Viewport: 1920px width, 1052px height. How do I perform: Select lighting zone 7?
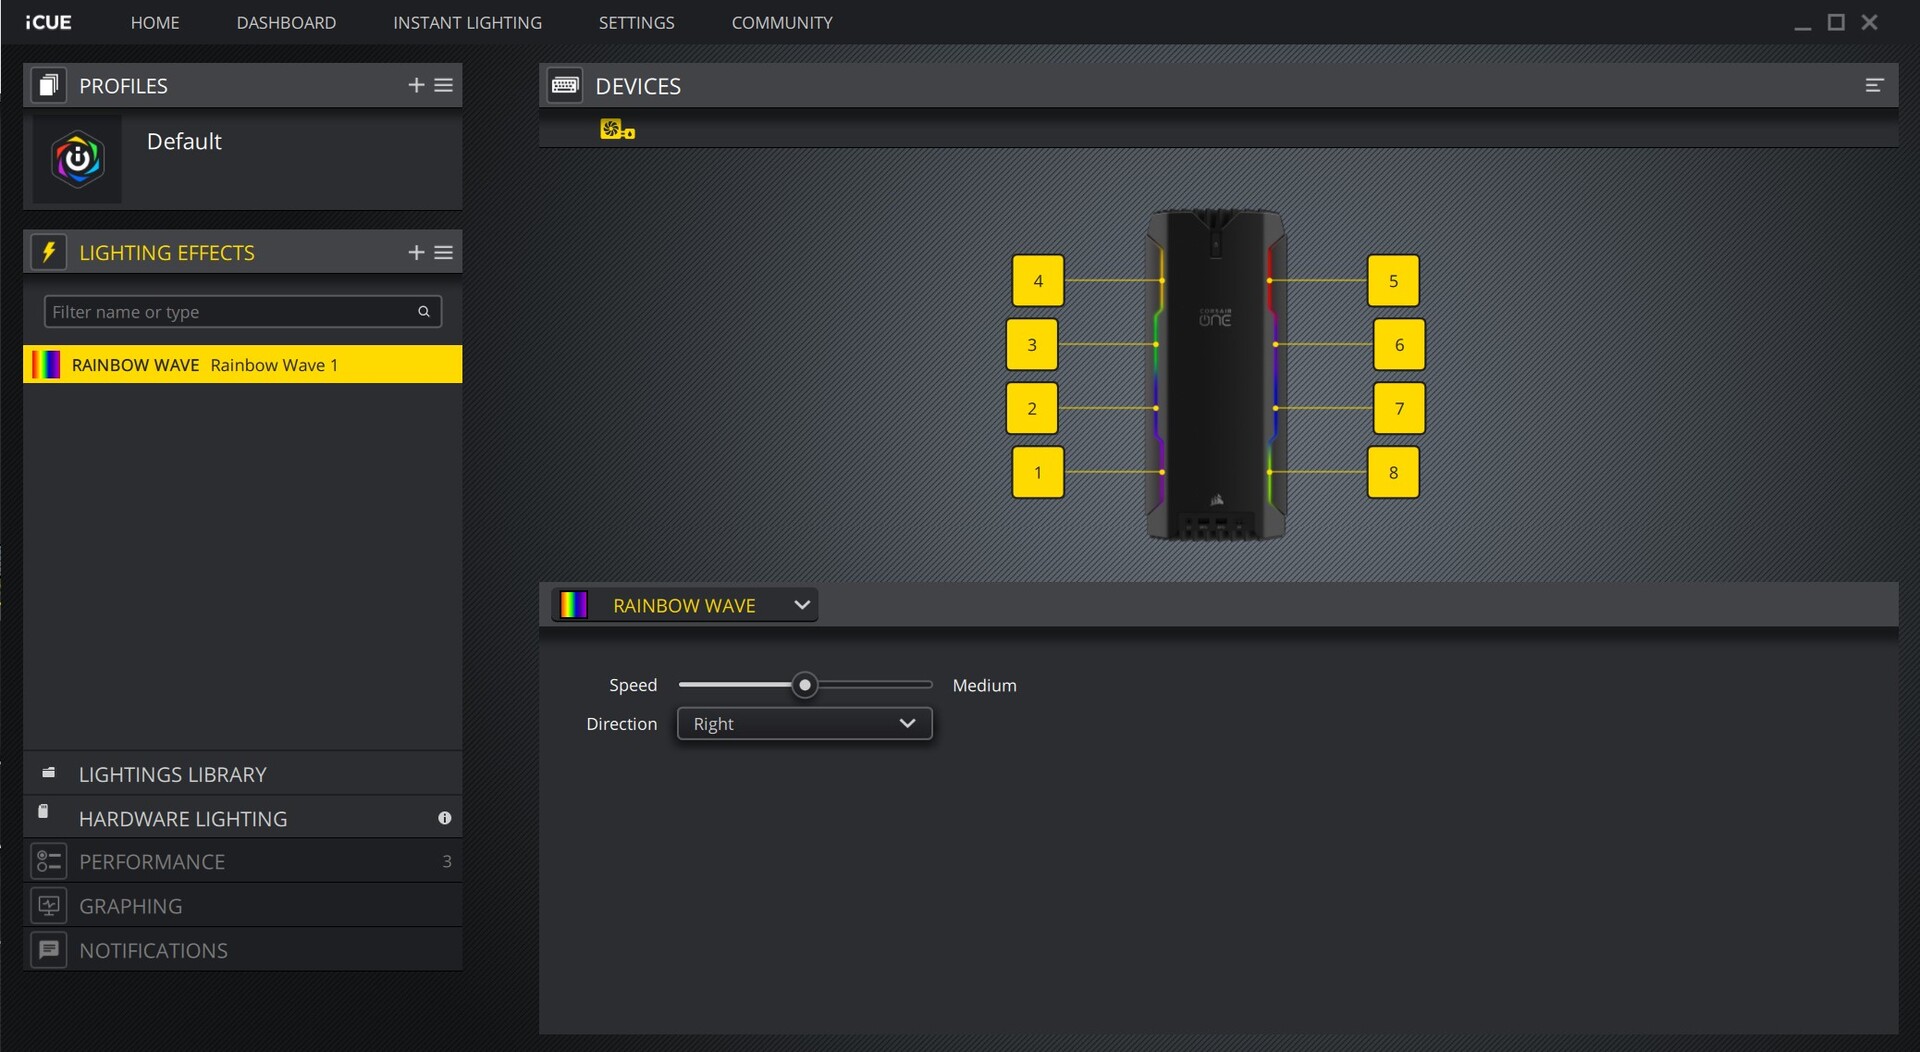1399,408
